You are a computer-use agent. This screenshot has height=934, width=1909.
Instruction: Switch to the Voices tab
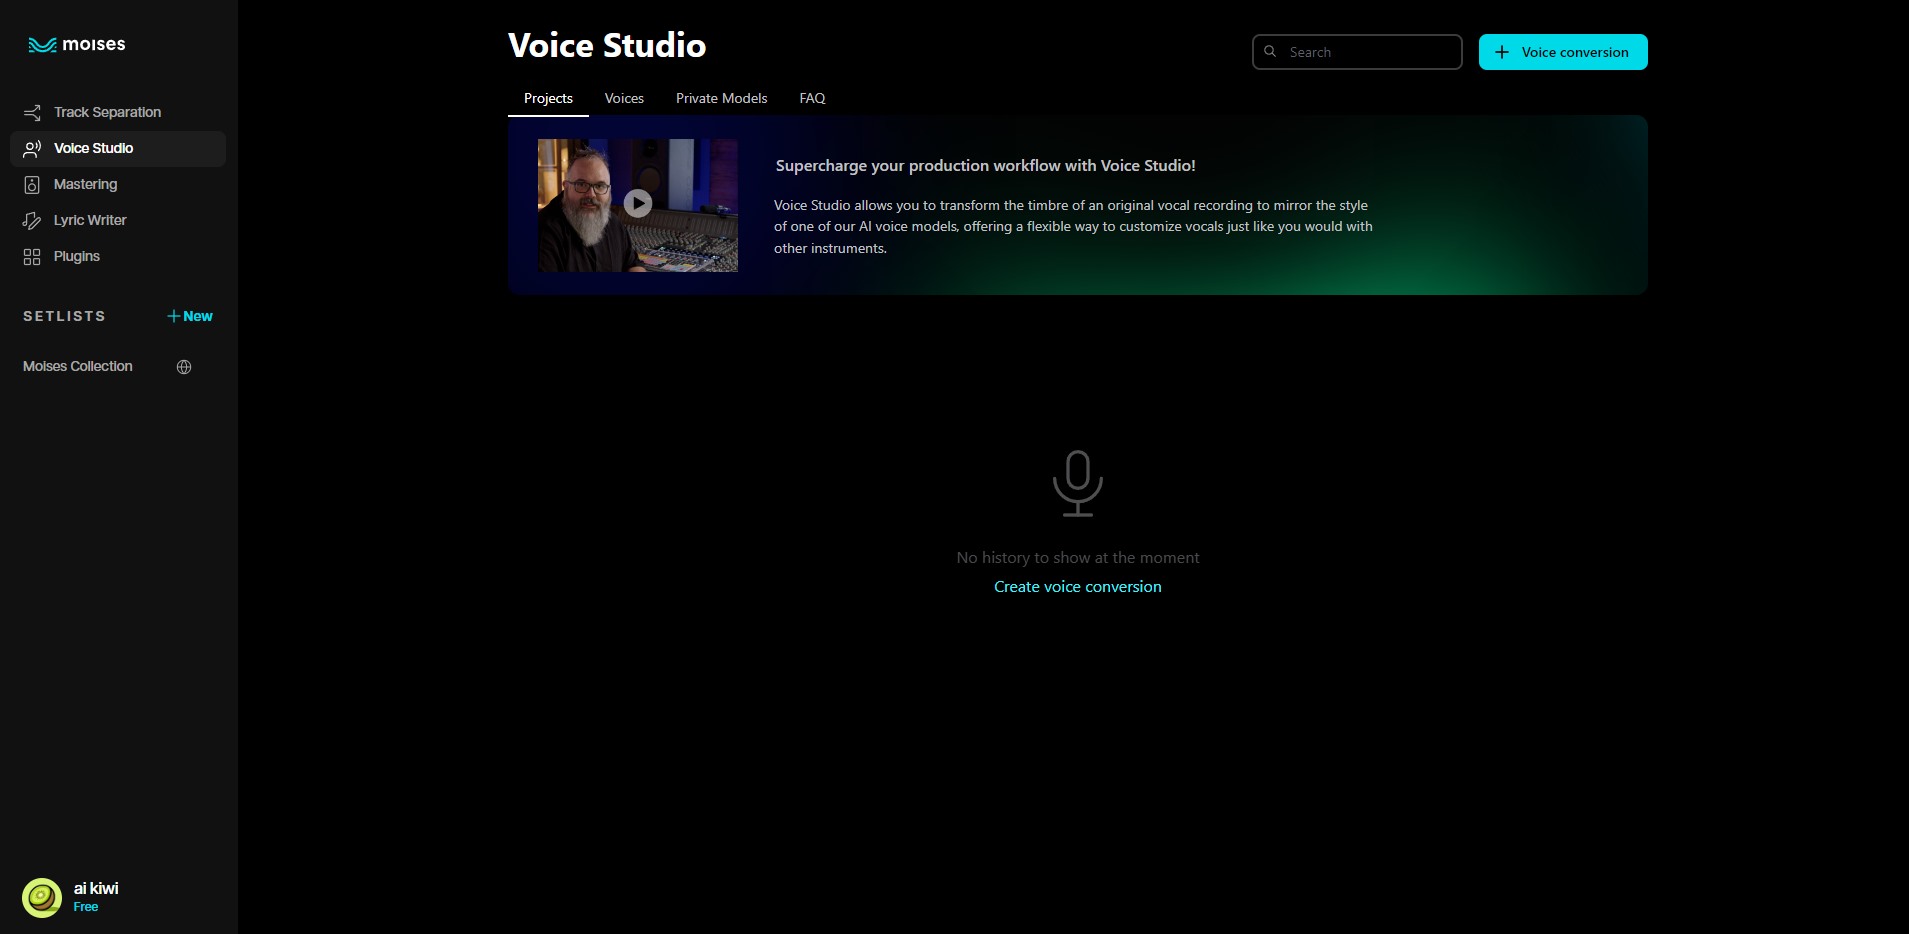624,98
